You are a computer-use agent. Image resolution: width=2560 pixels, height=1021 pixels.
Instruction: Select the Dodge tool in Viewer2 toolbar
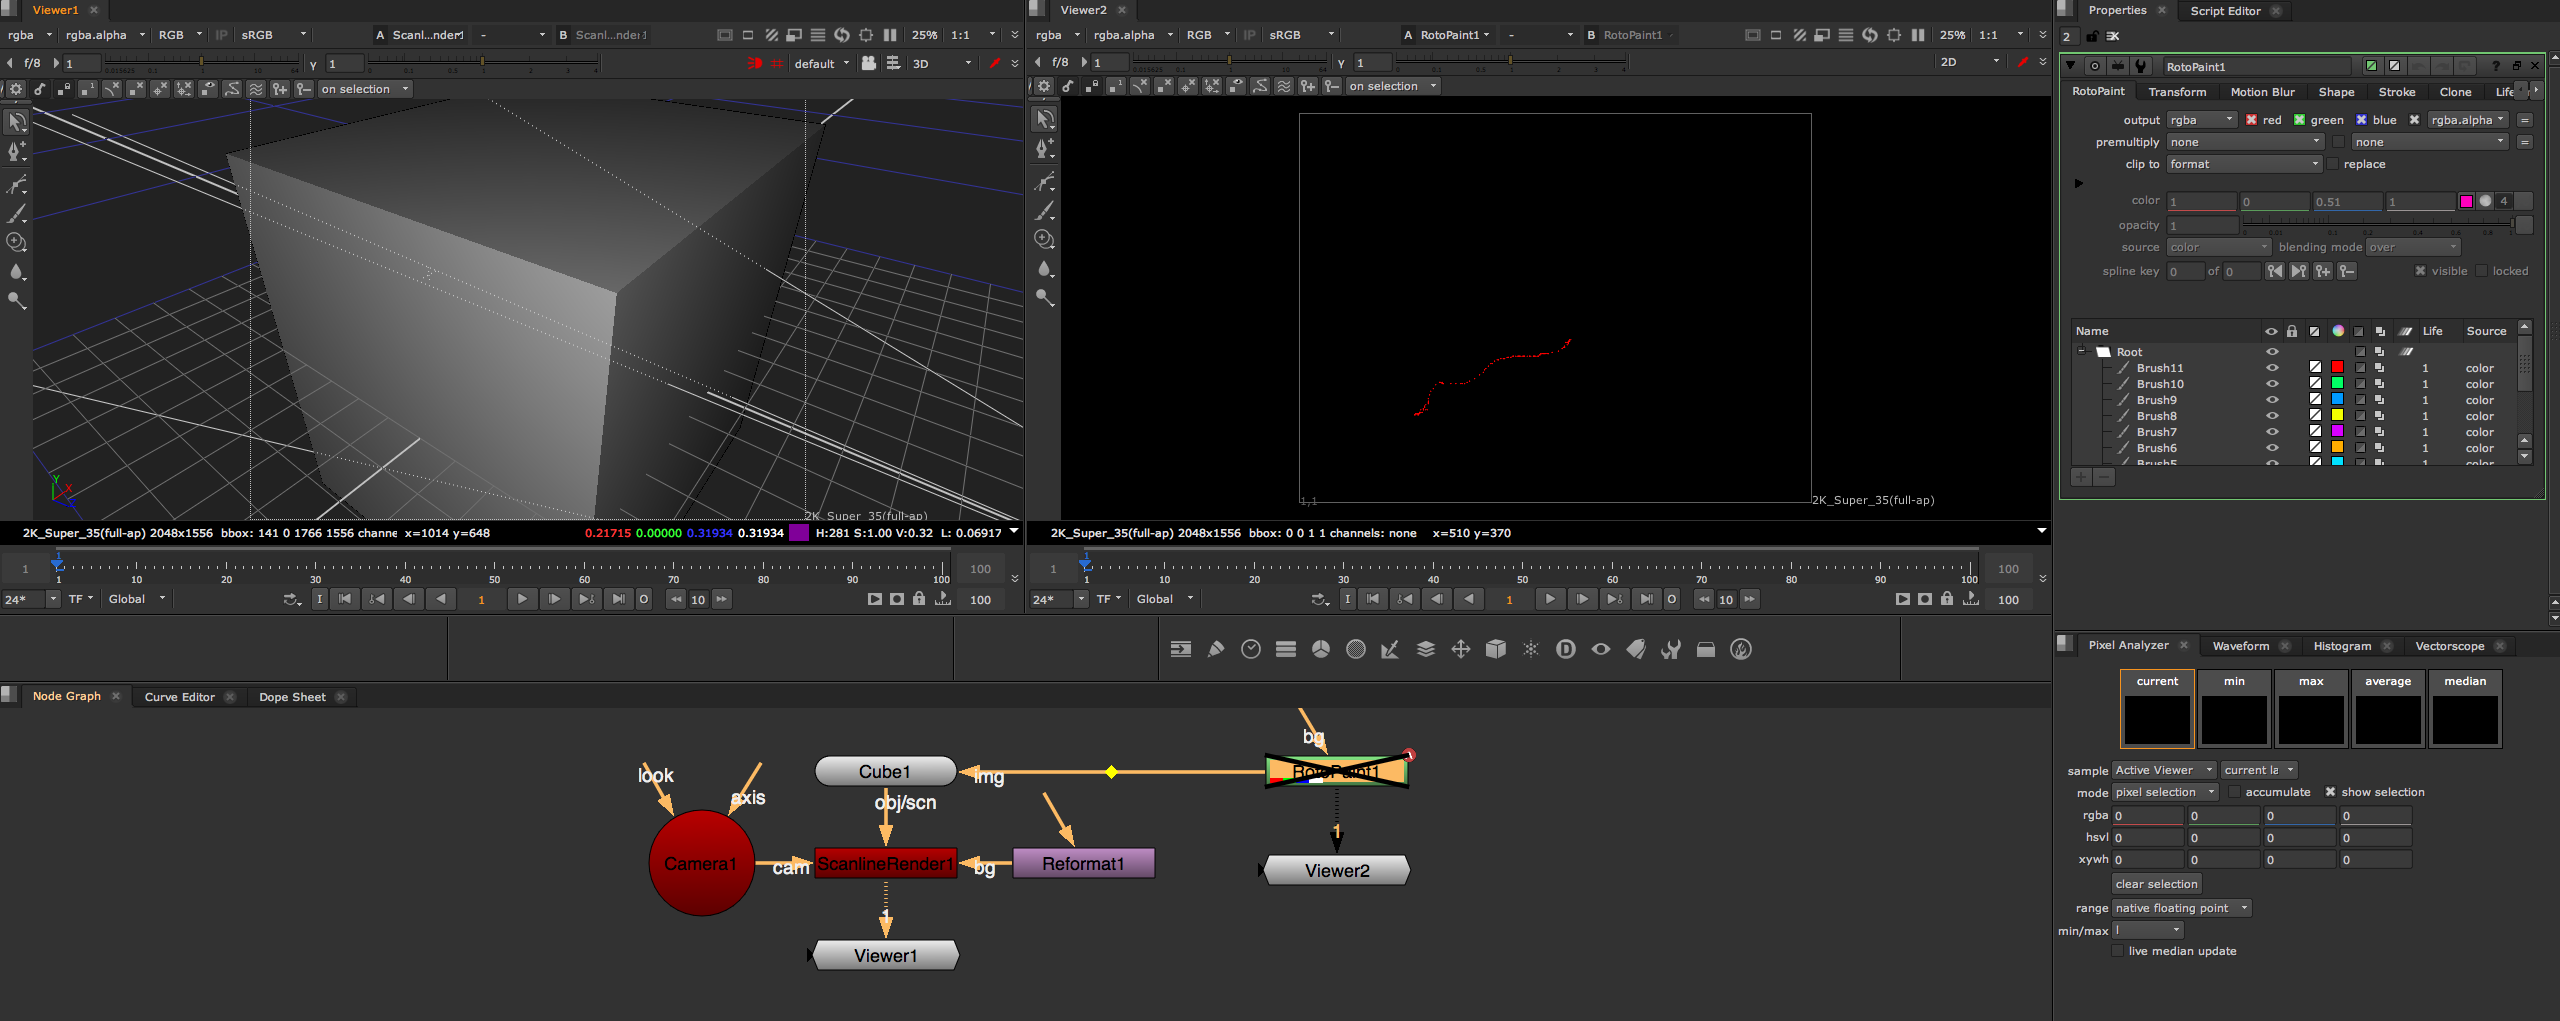click(x=1044, y=297)
